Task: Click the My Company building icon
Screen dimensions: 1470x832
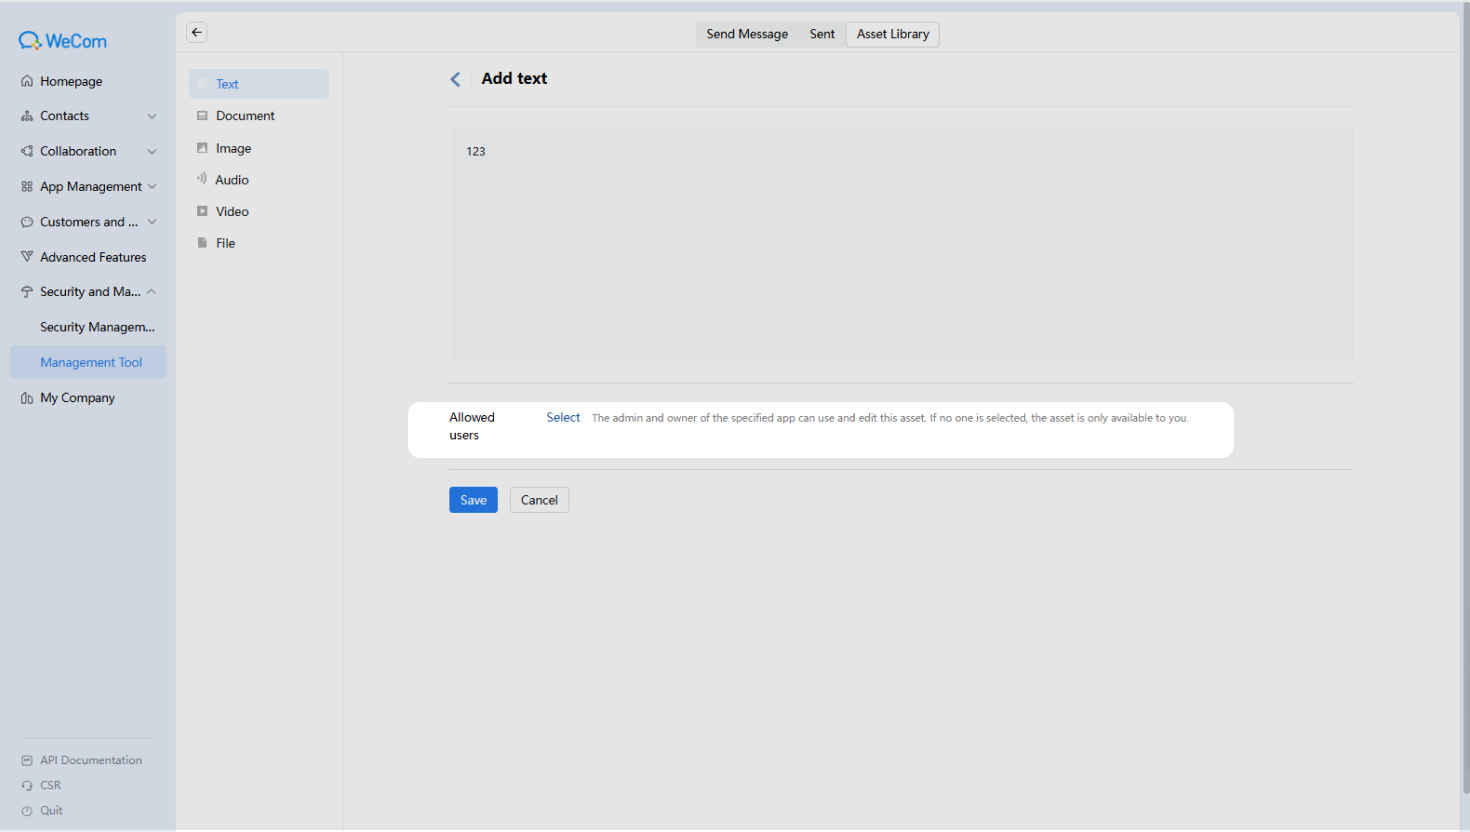Action: click(27, 398)
